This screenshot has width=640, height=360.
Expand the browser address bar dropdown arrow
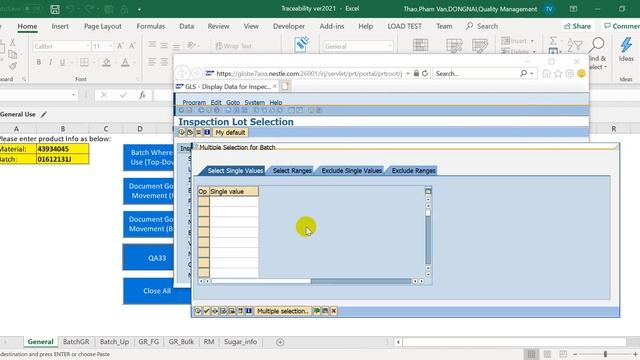tap(408, 73)
